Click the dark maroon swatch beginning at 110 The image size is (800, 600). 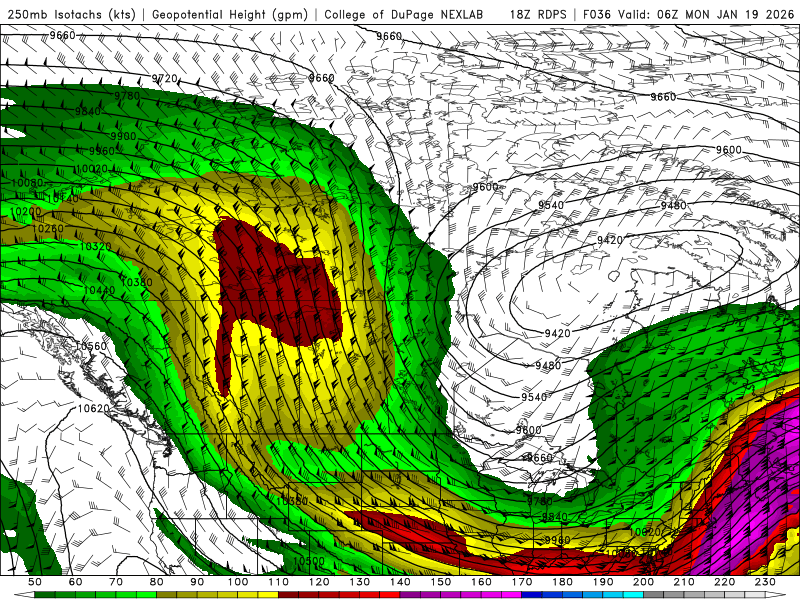(289, 595)
